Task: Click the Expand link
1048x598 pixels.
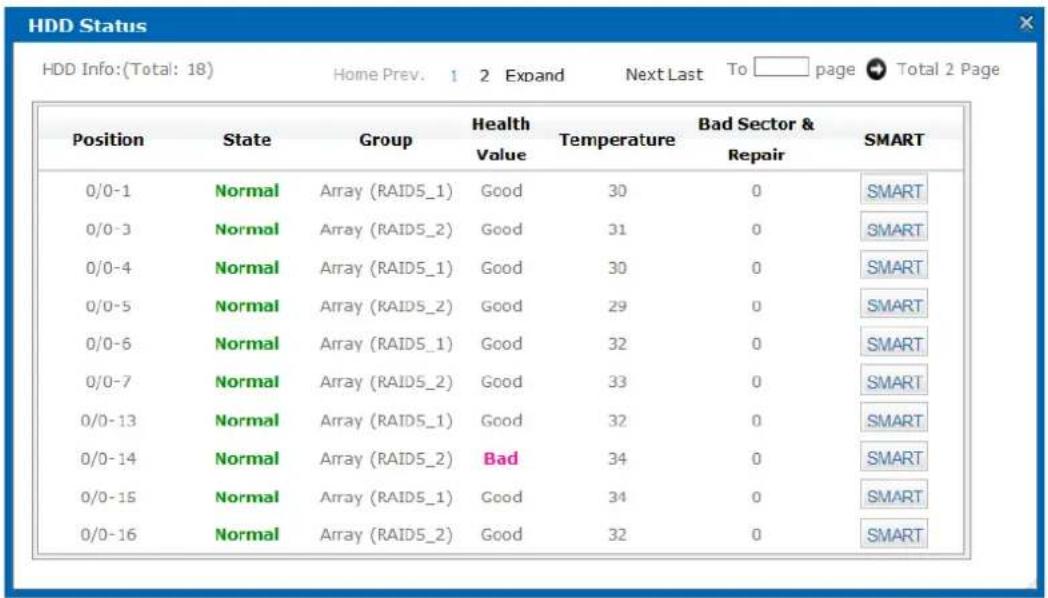Action: pyautogui.click(x=535, y=76)
